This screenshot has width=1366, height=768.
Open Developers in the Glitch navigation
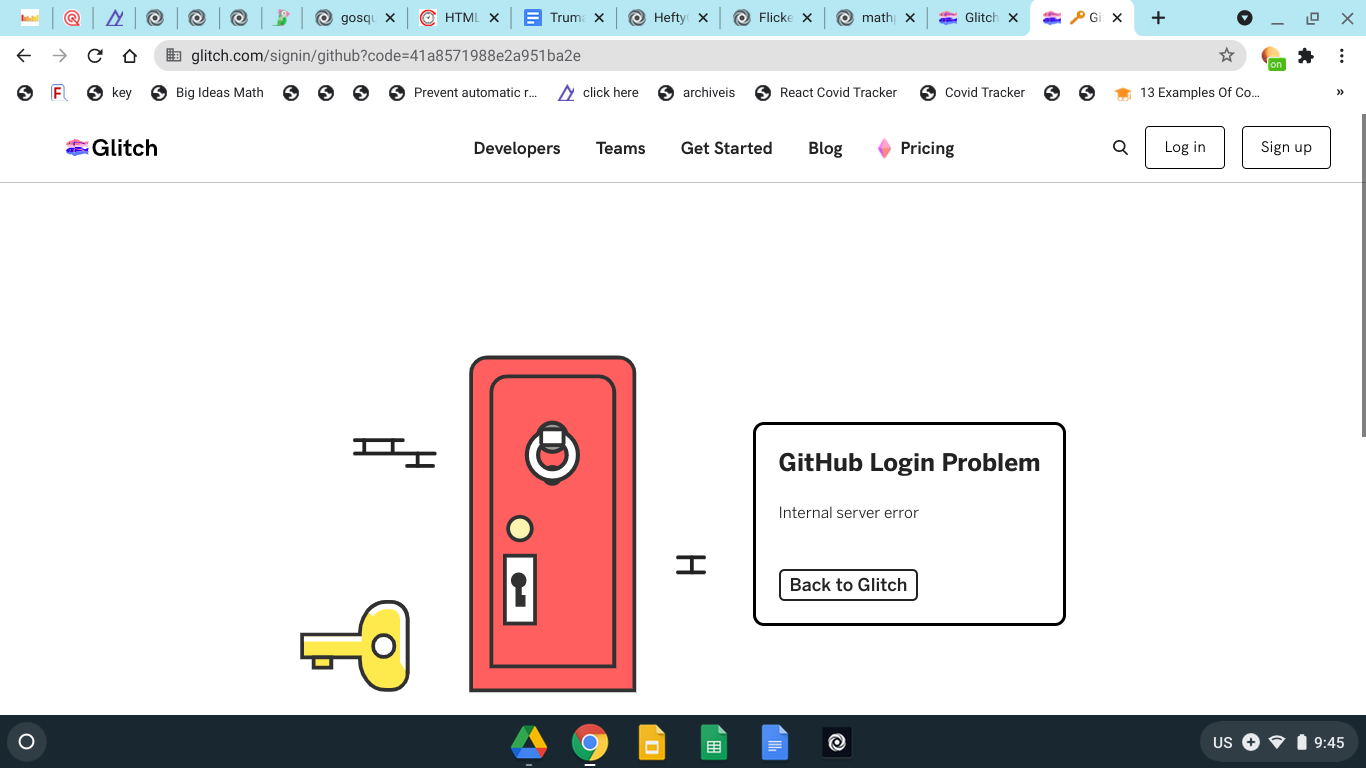click(x=517, y=148)
